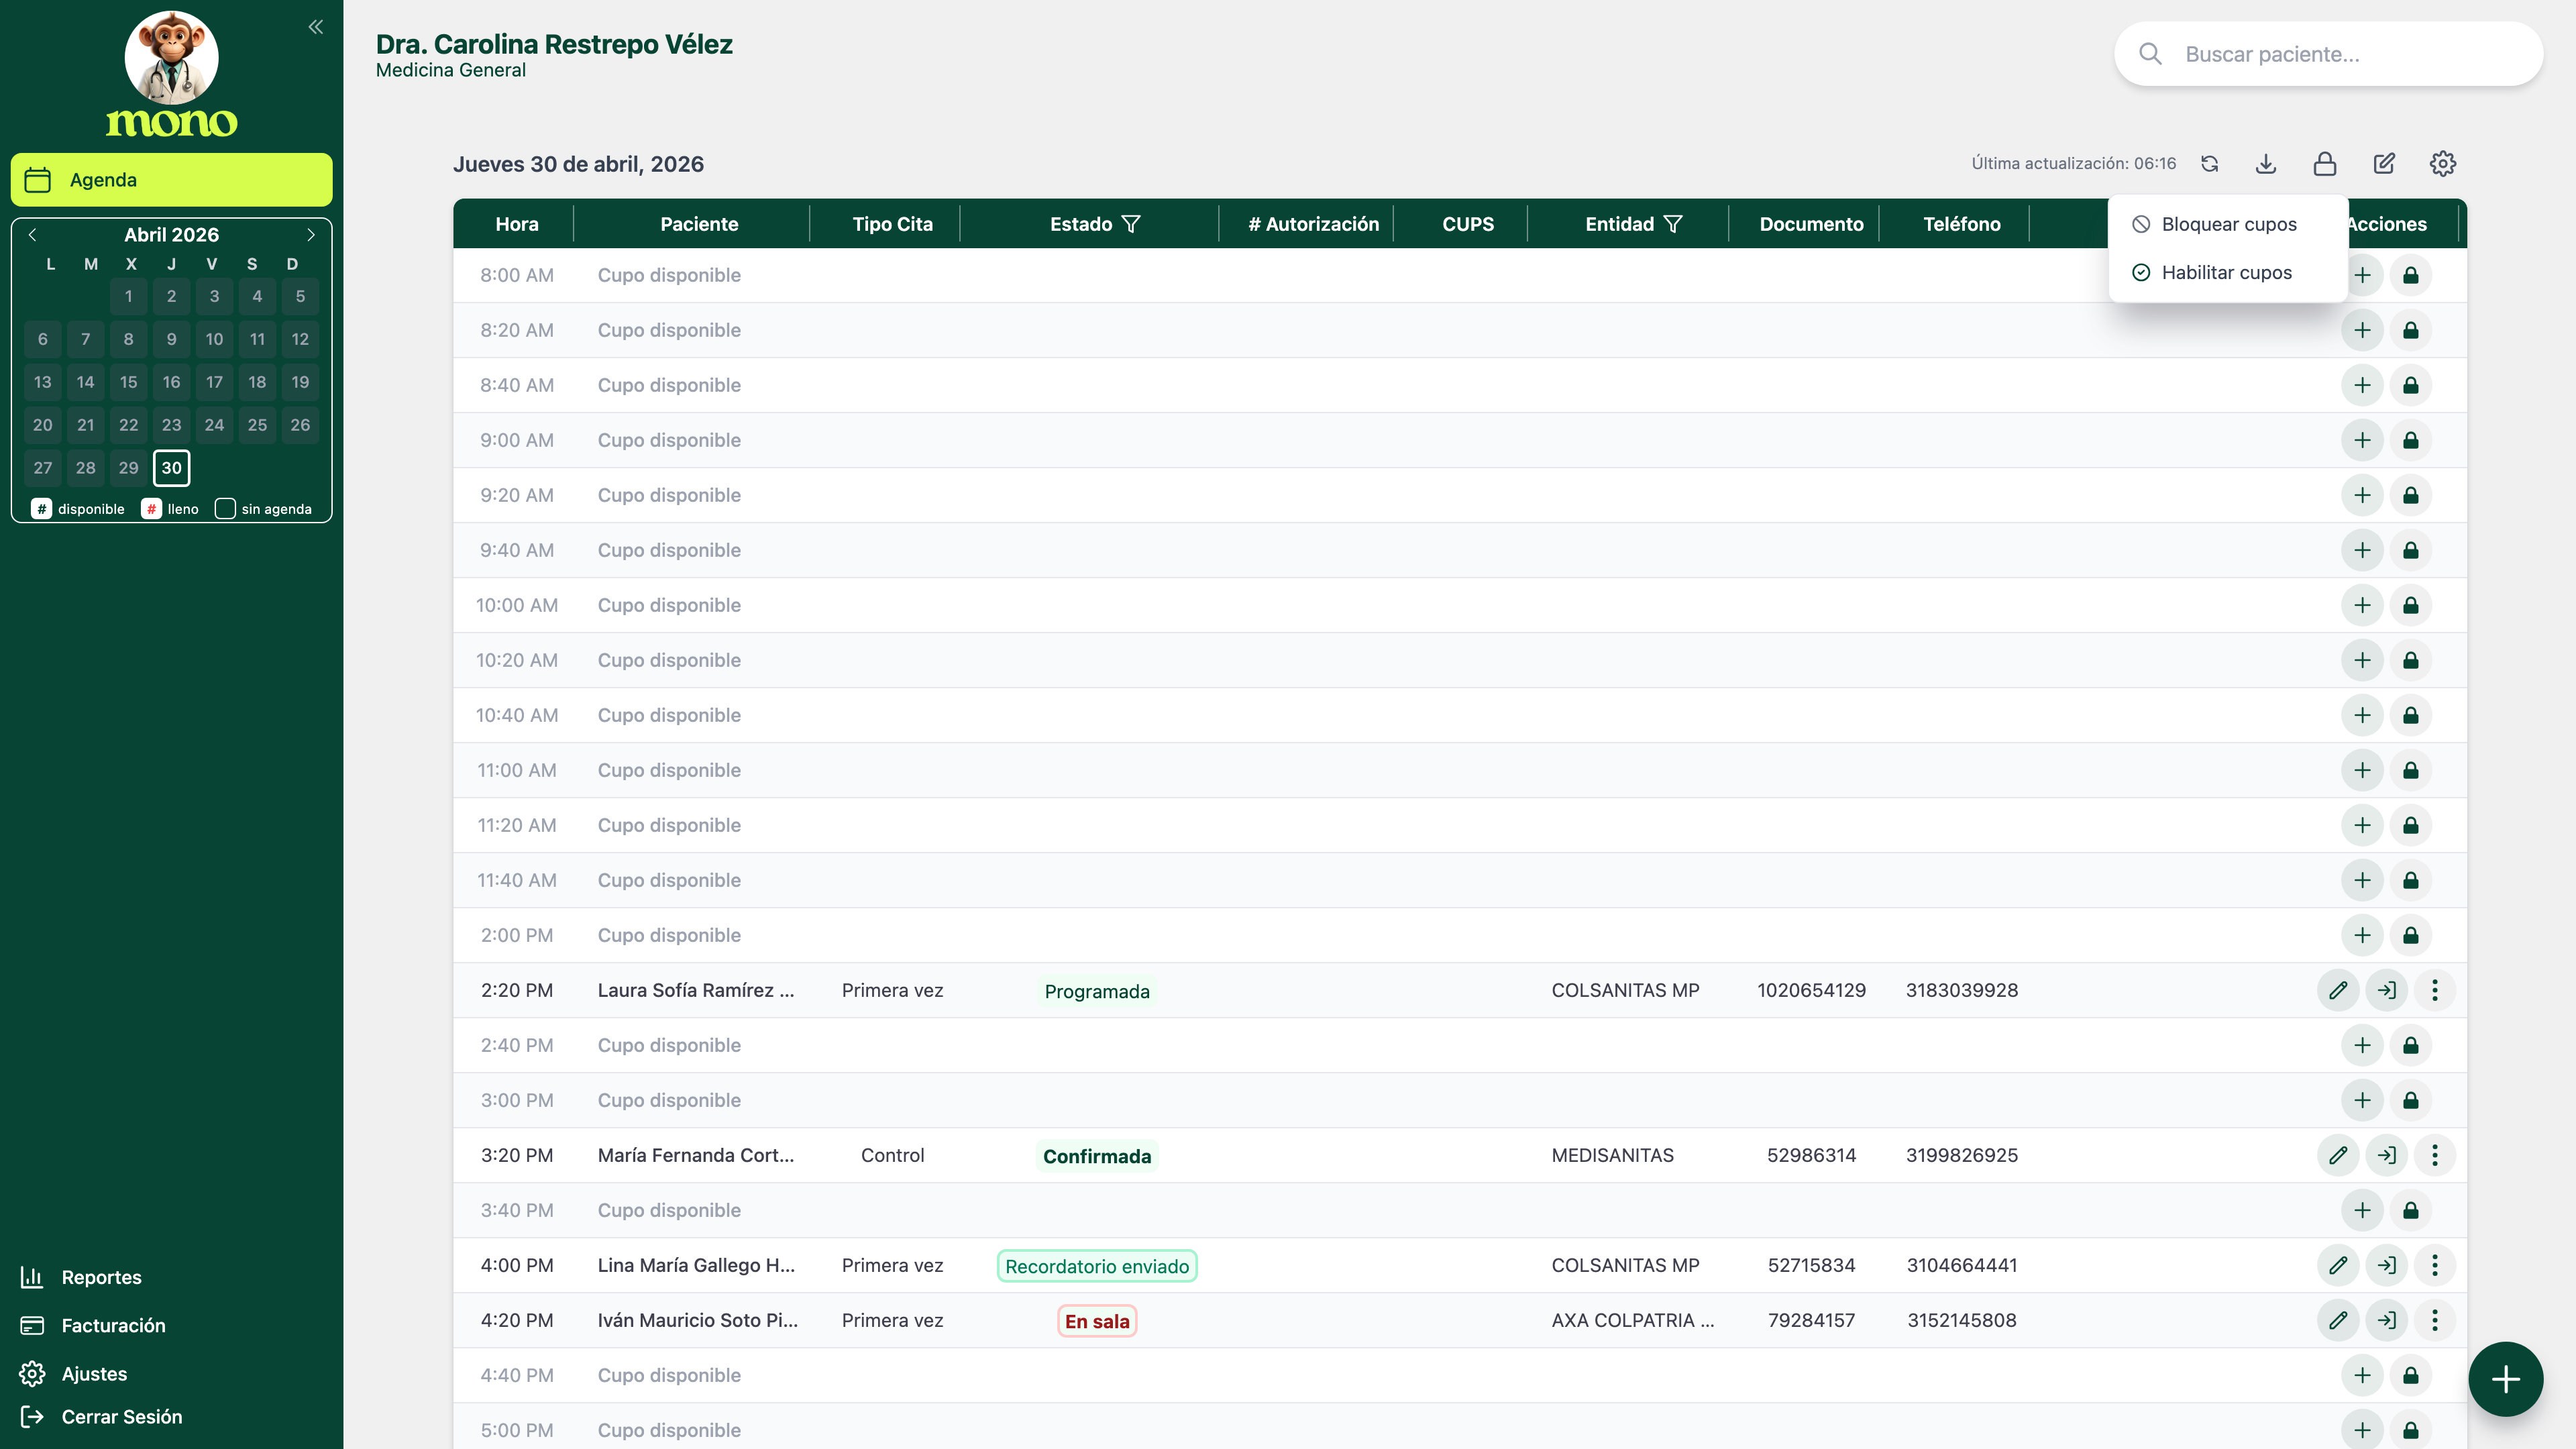Lock the 2:40 PM available slot
This screenshot has height=1449, width=2576.
pyautogui.click(x=2411, y=1045)
